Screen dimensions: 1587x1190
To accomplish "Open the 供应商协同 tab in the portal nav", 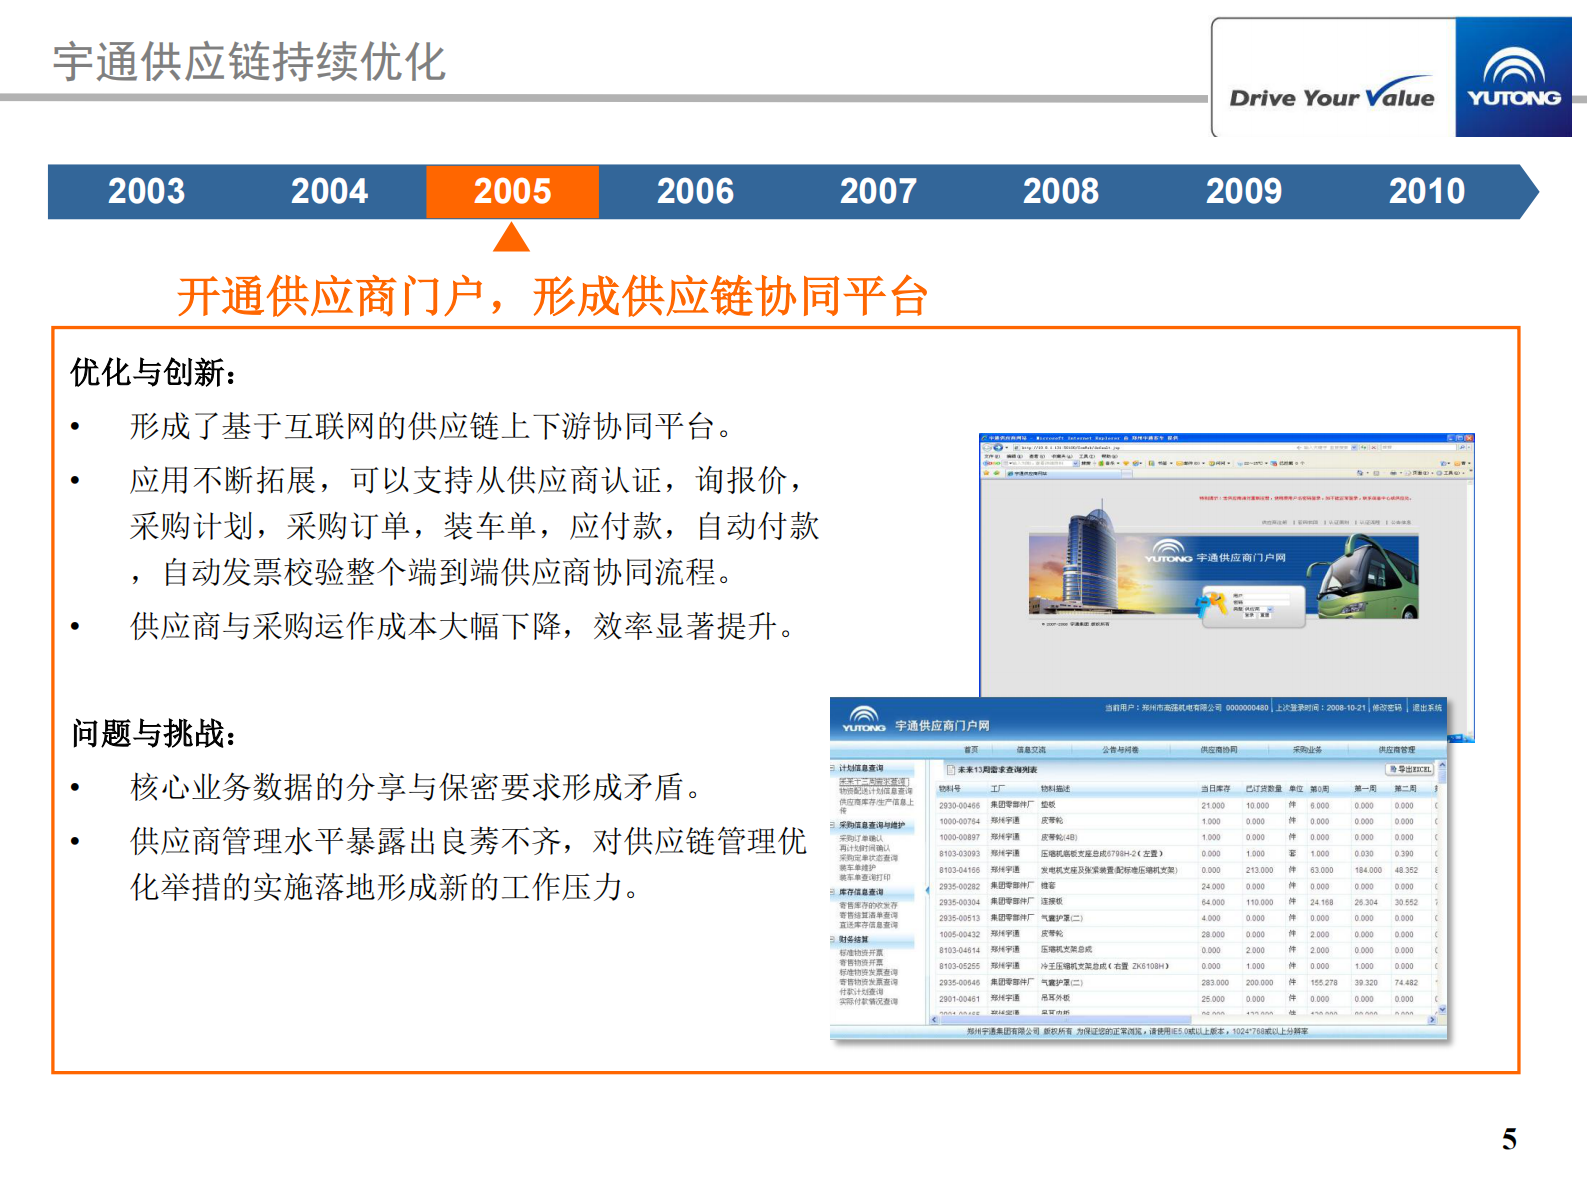I will click(1219, 749).
